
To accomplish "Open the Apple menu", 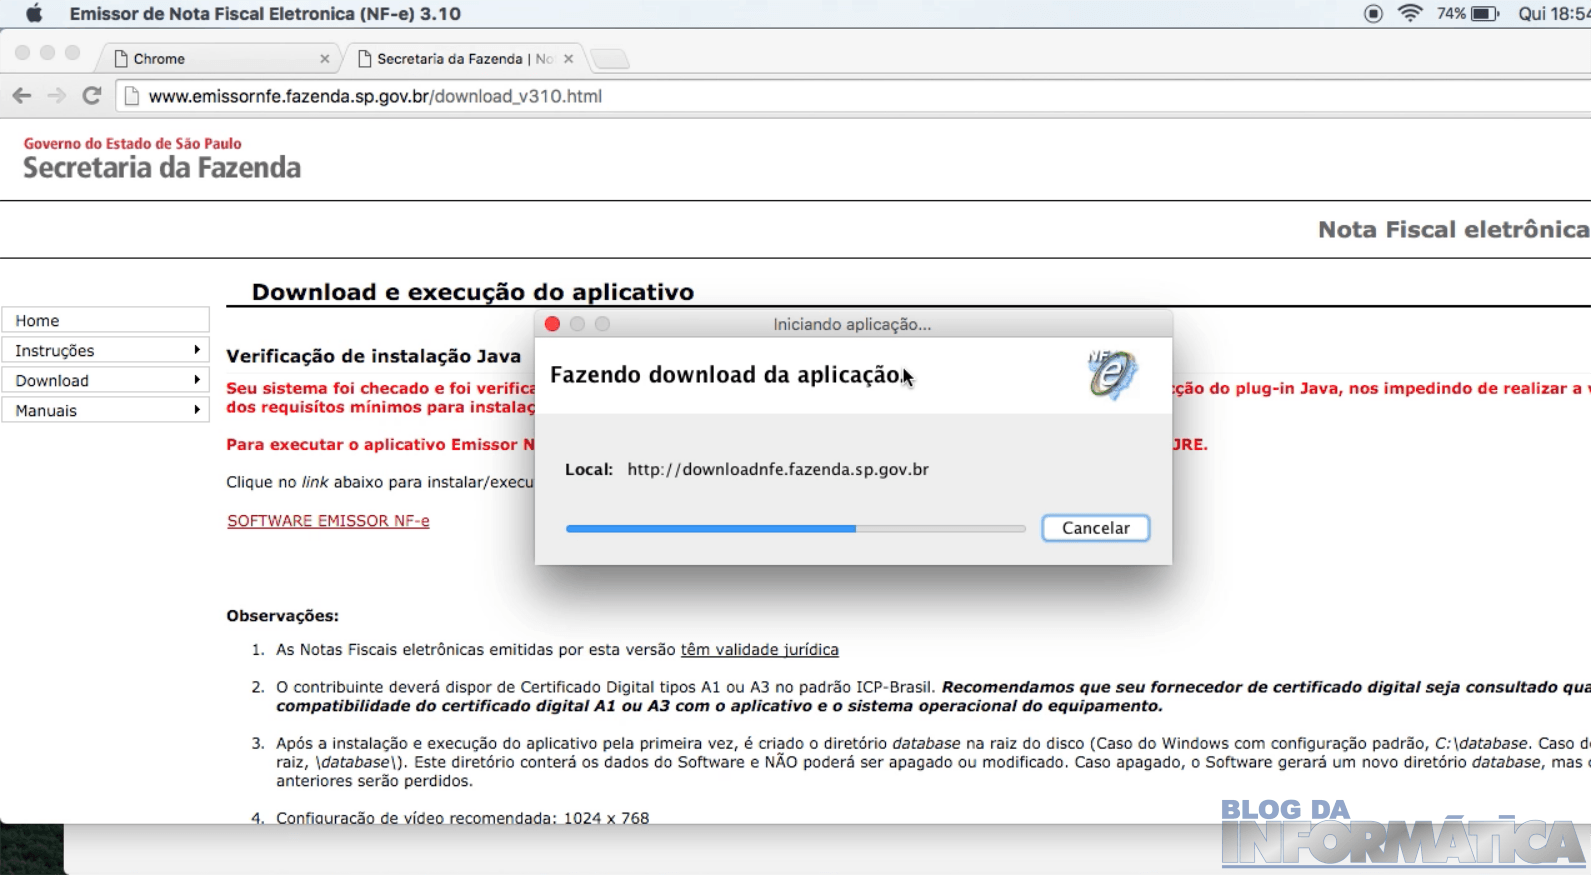I will tap(34, 14).
